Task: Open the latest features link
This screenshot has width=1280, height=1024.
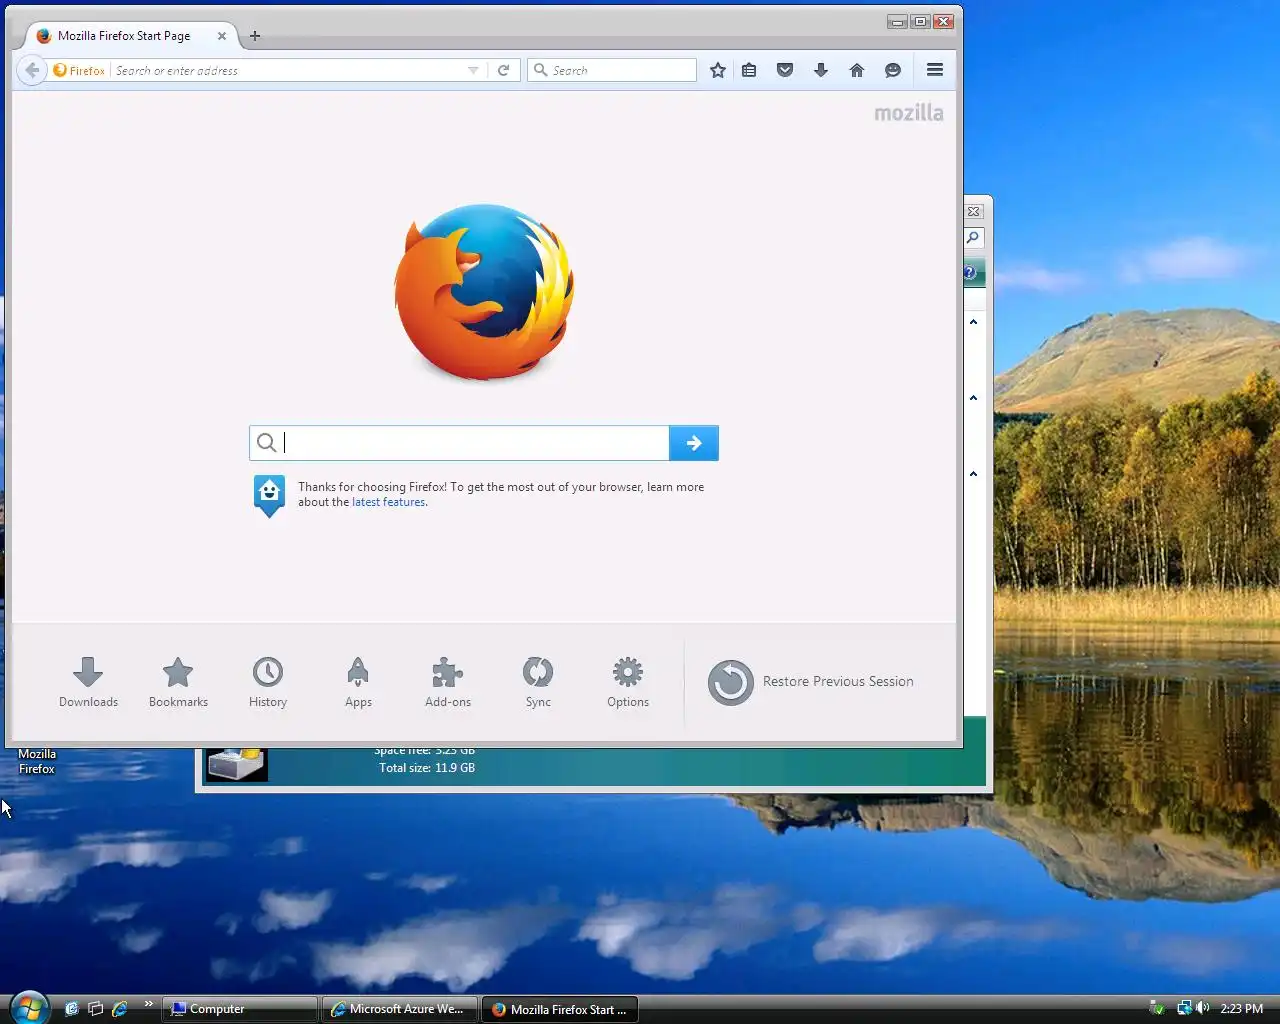Action: (x=388, y=502)
